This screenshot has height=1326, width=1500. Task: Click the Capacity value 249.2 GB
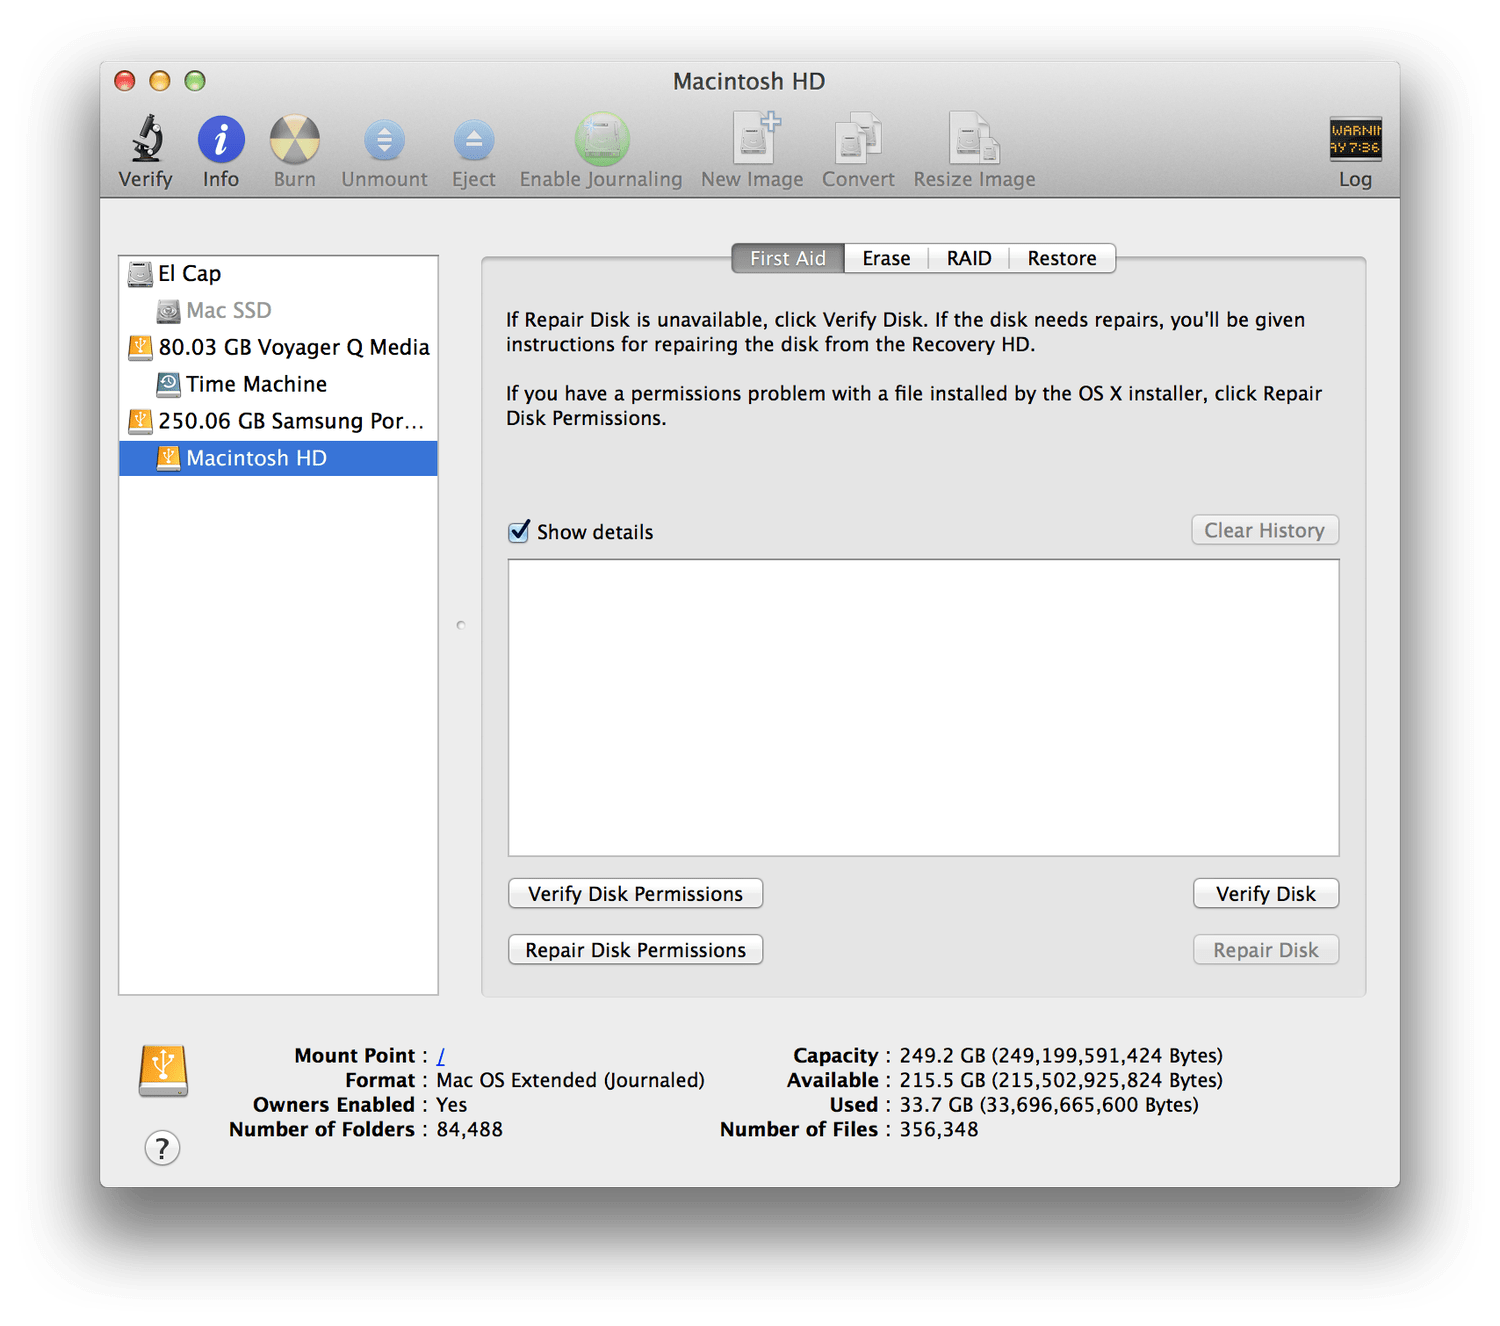[1061, 1056]
